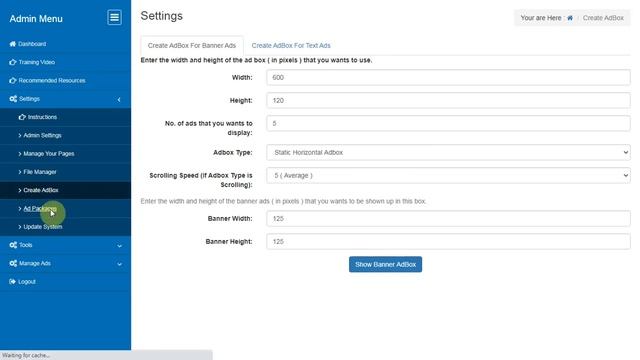Click the breadcrumb home icon
Viewport: 640px width, 360px height.
pos(570,18)
